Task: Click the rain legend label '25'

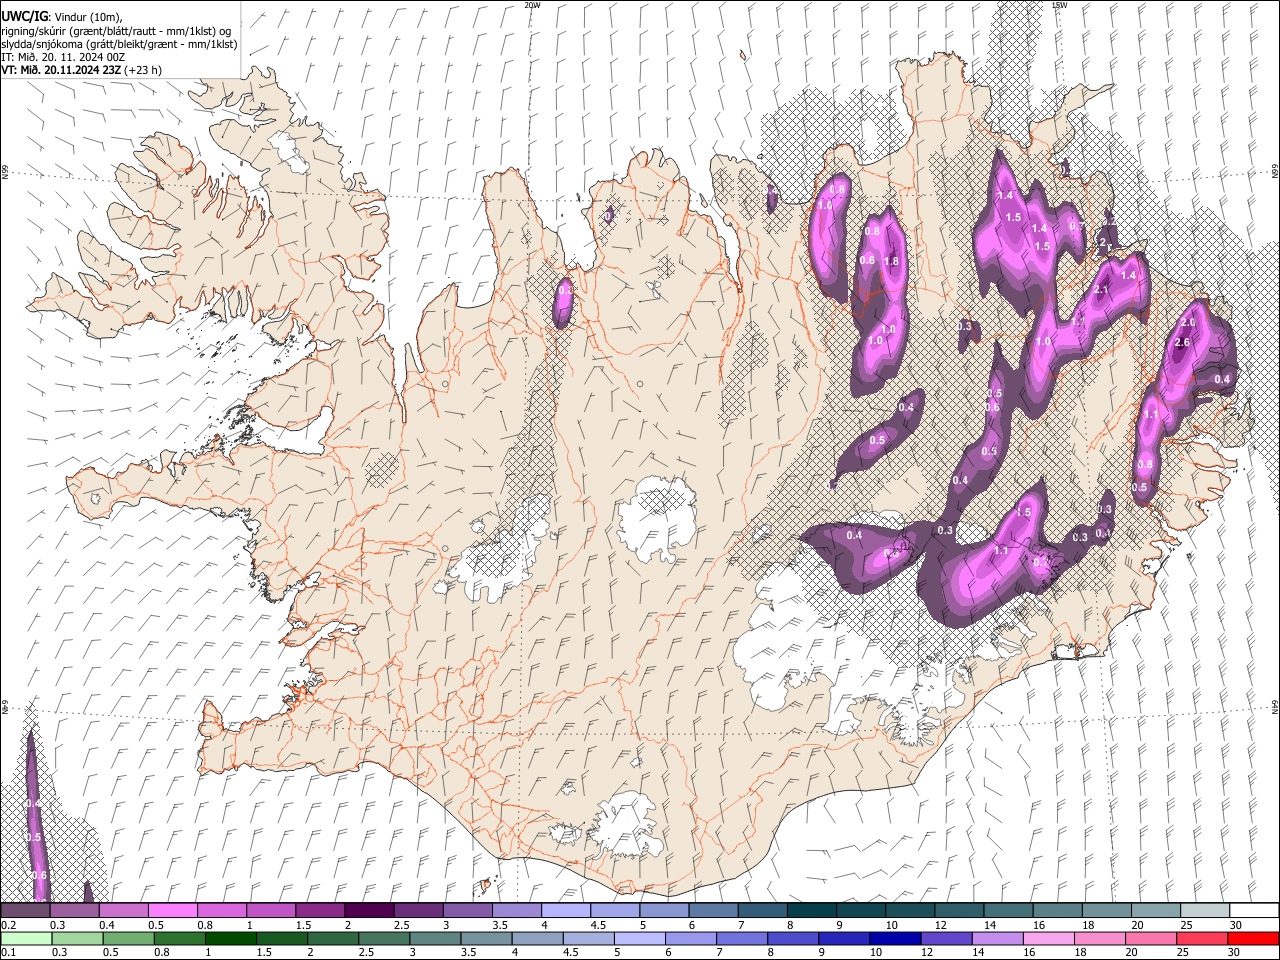Action: [1183, 952]
